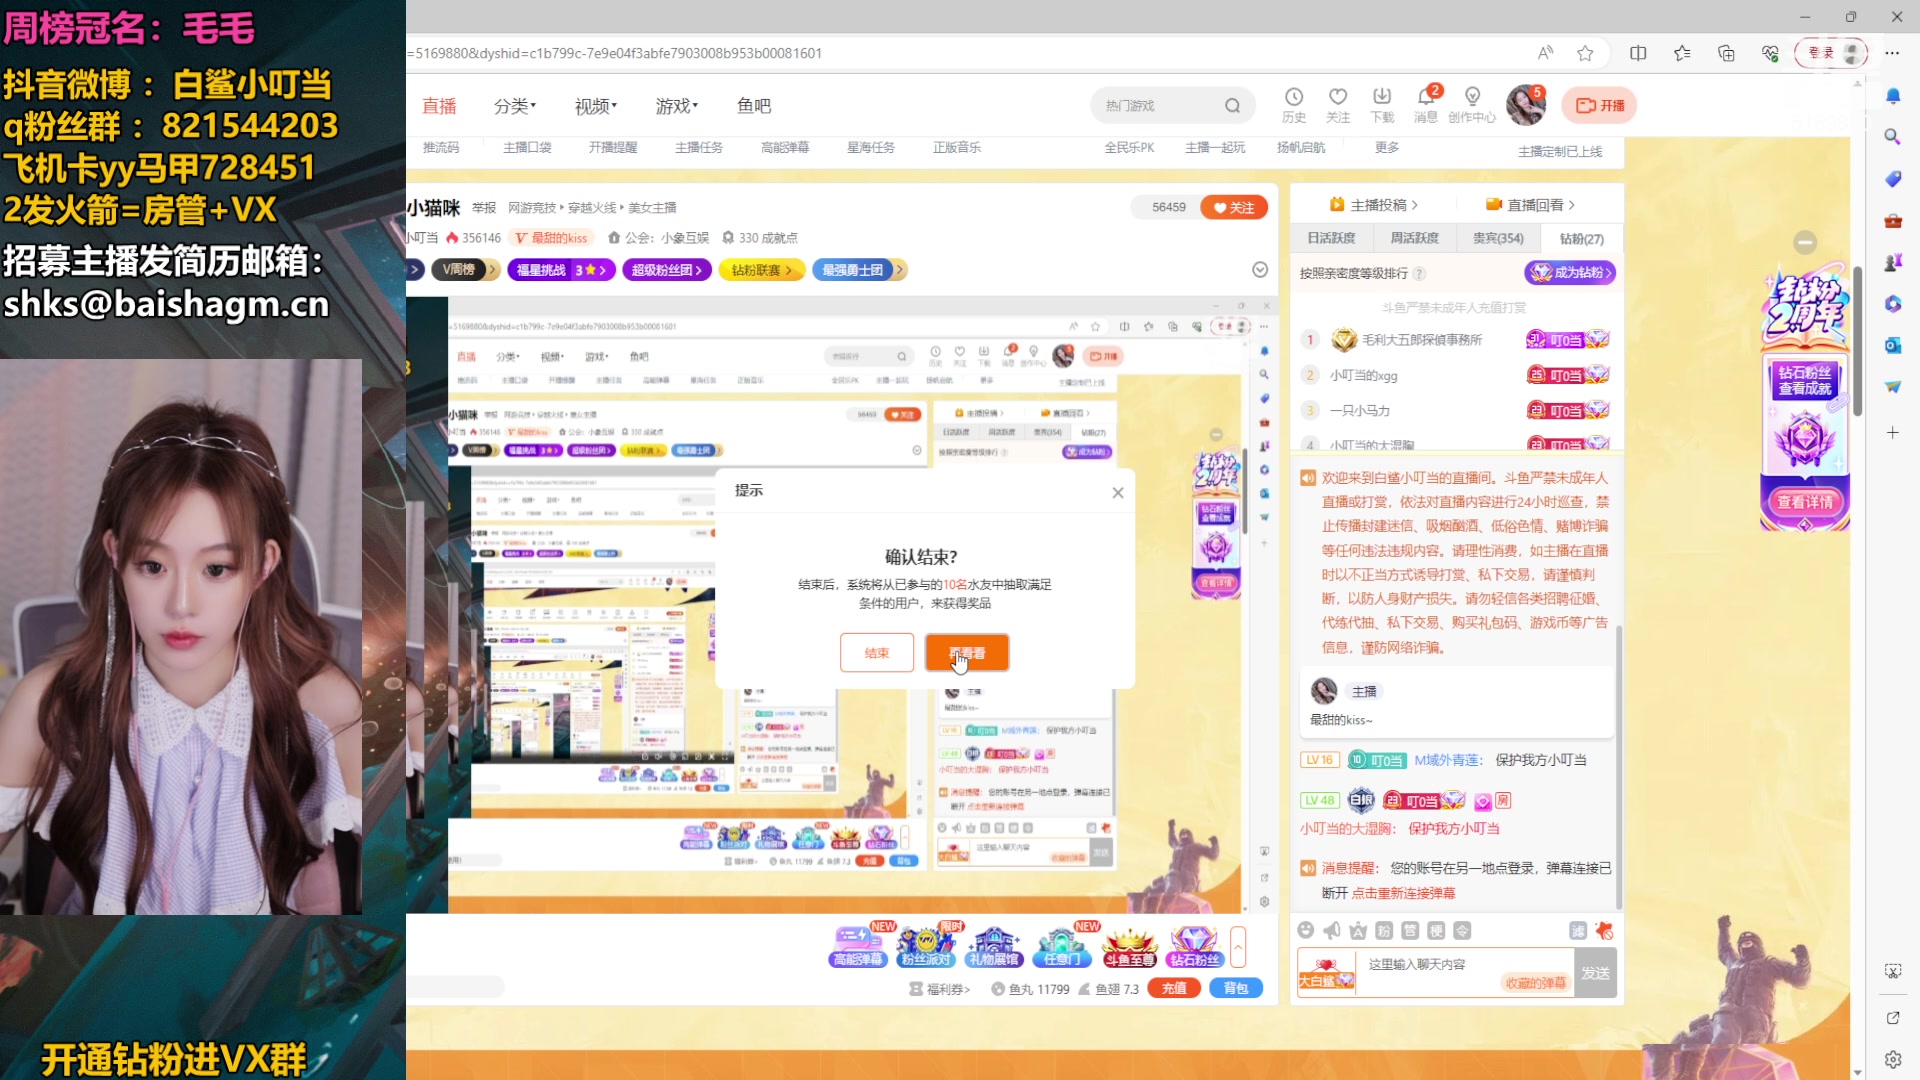1920x1080 pixels.
Task: Open the emoji picker in chat toolbar
Action: 1306,931
